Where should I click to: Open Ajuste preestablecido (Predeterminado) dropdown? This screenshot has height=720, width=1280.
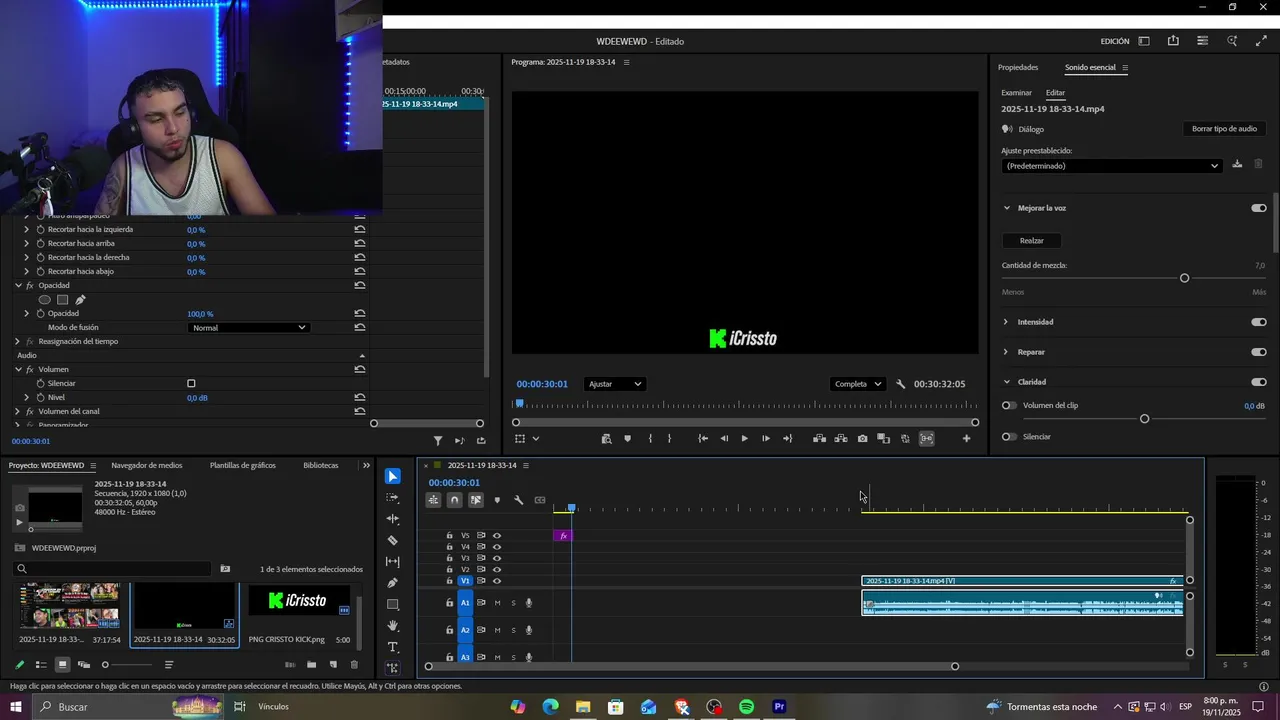[x=1112, y=166]
